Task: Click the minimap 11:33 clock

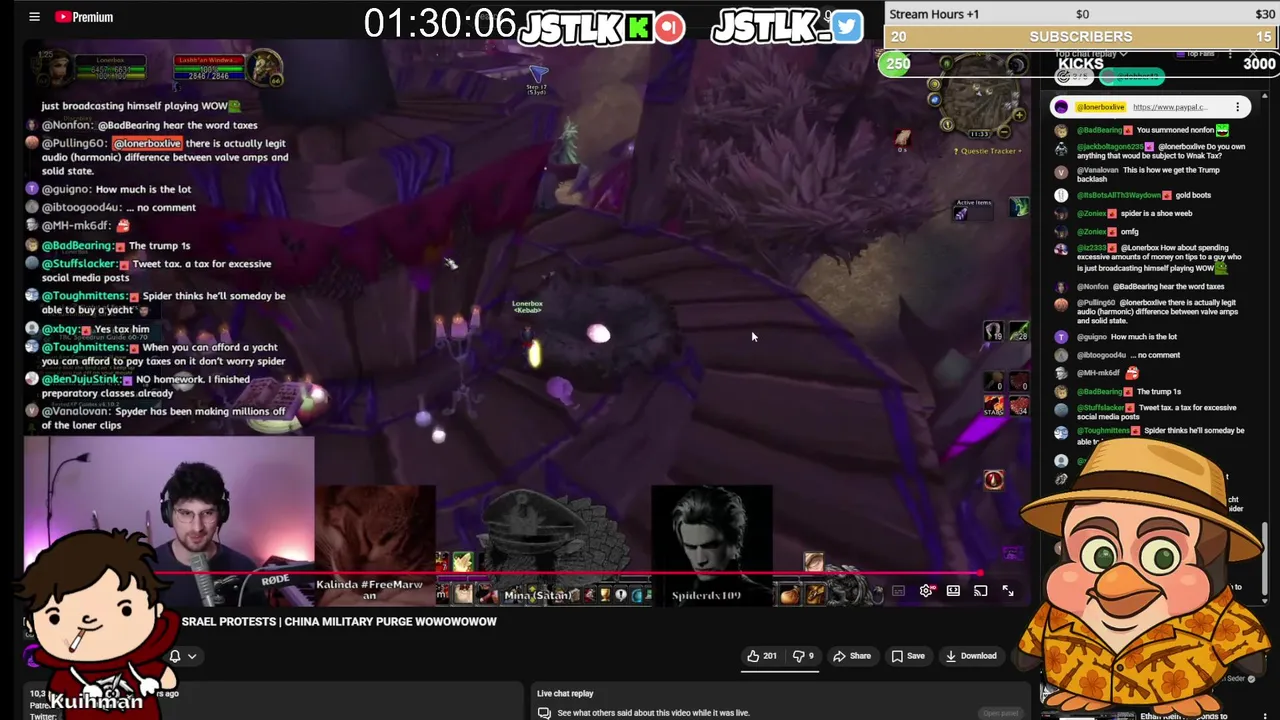Action: pyautogui.click(x=978, y=133)
